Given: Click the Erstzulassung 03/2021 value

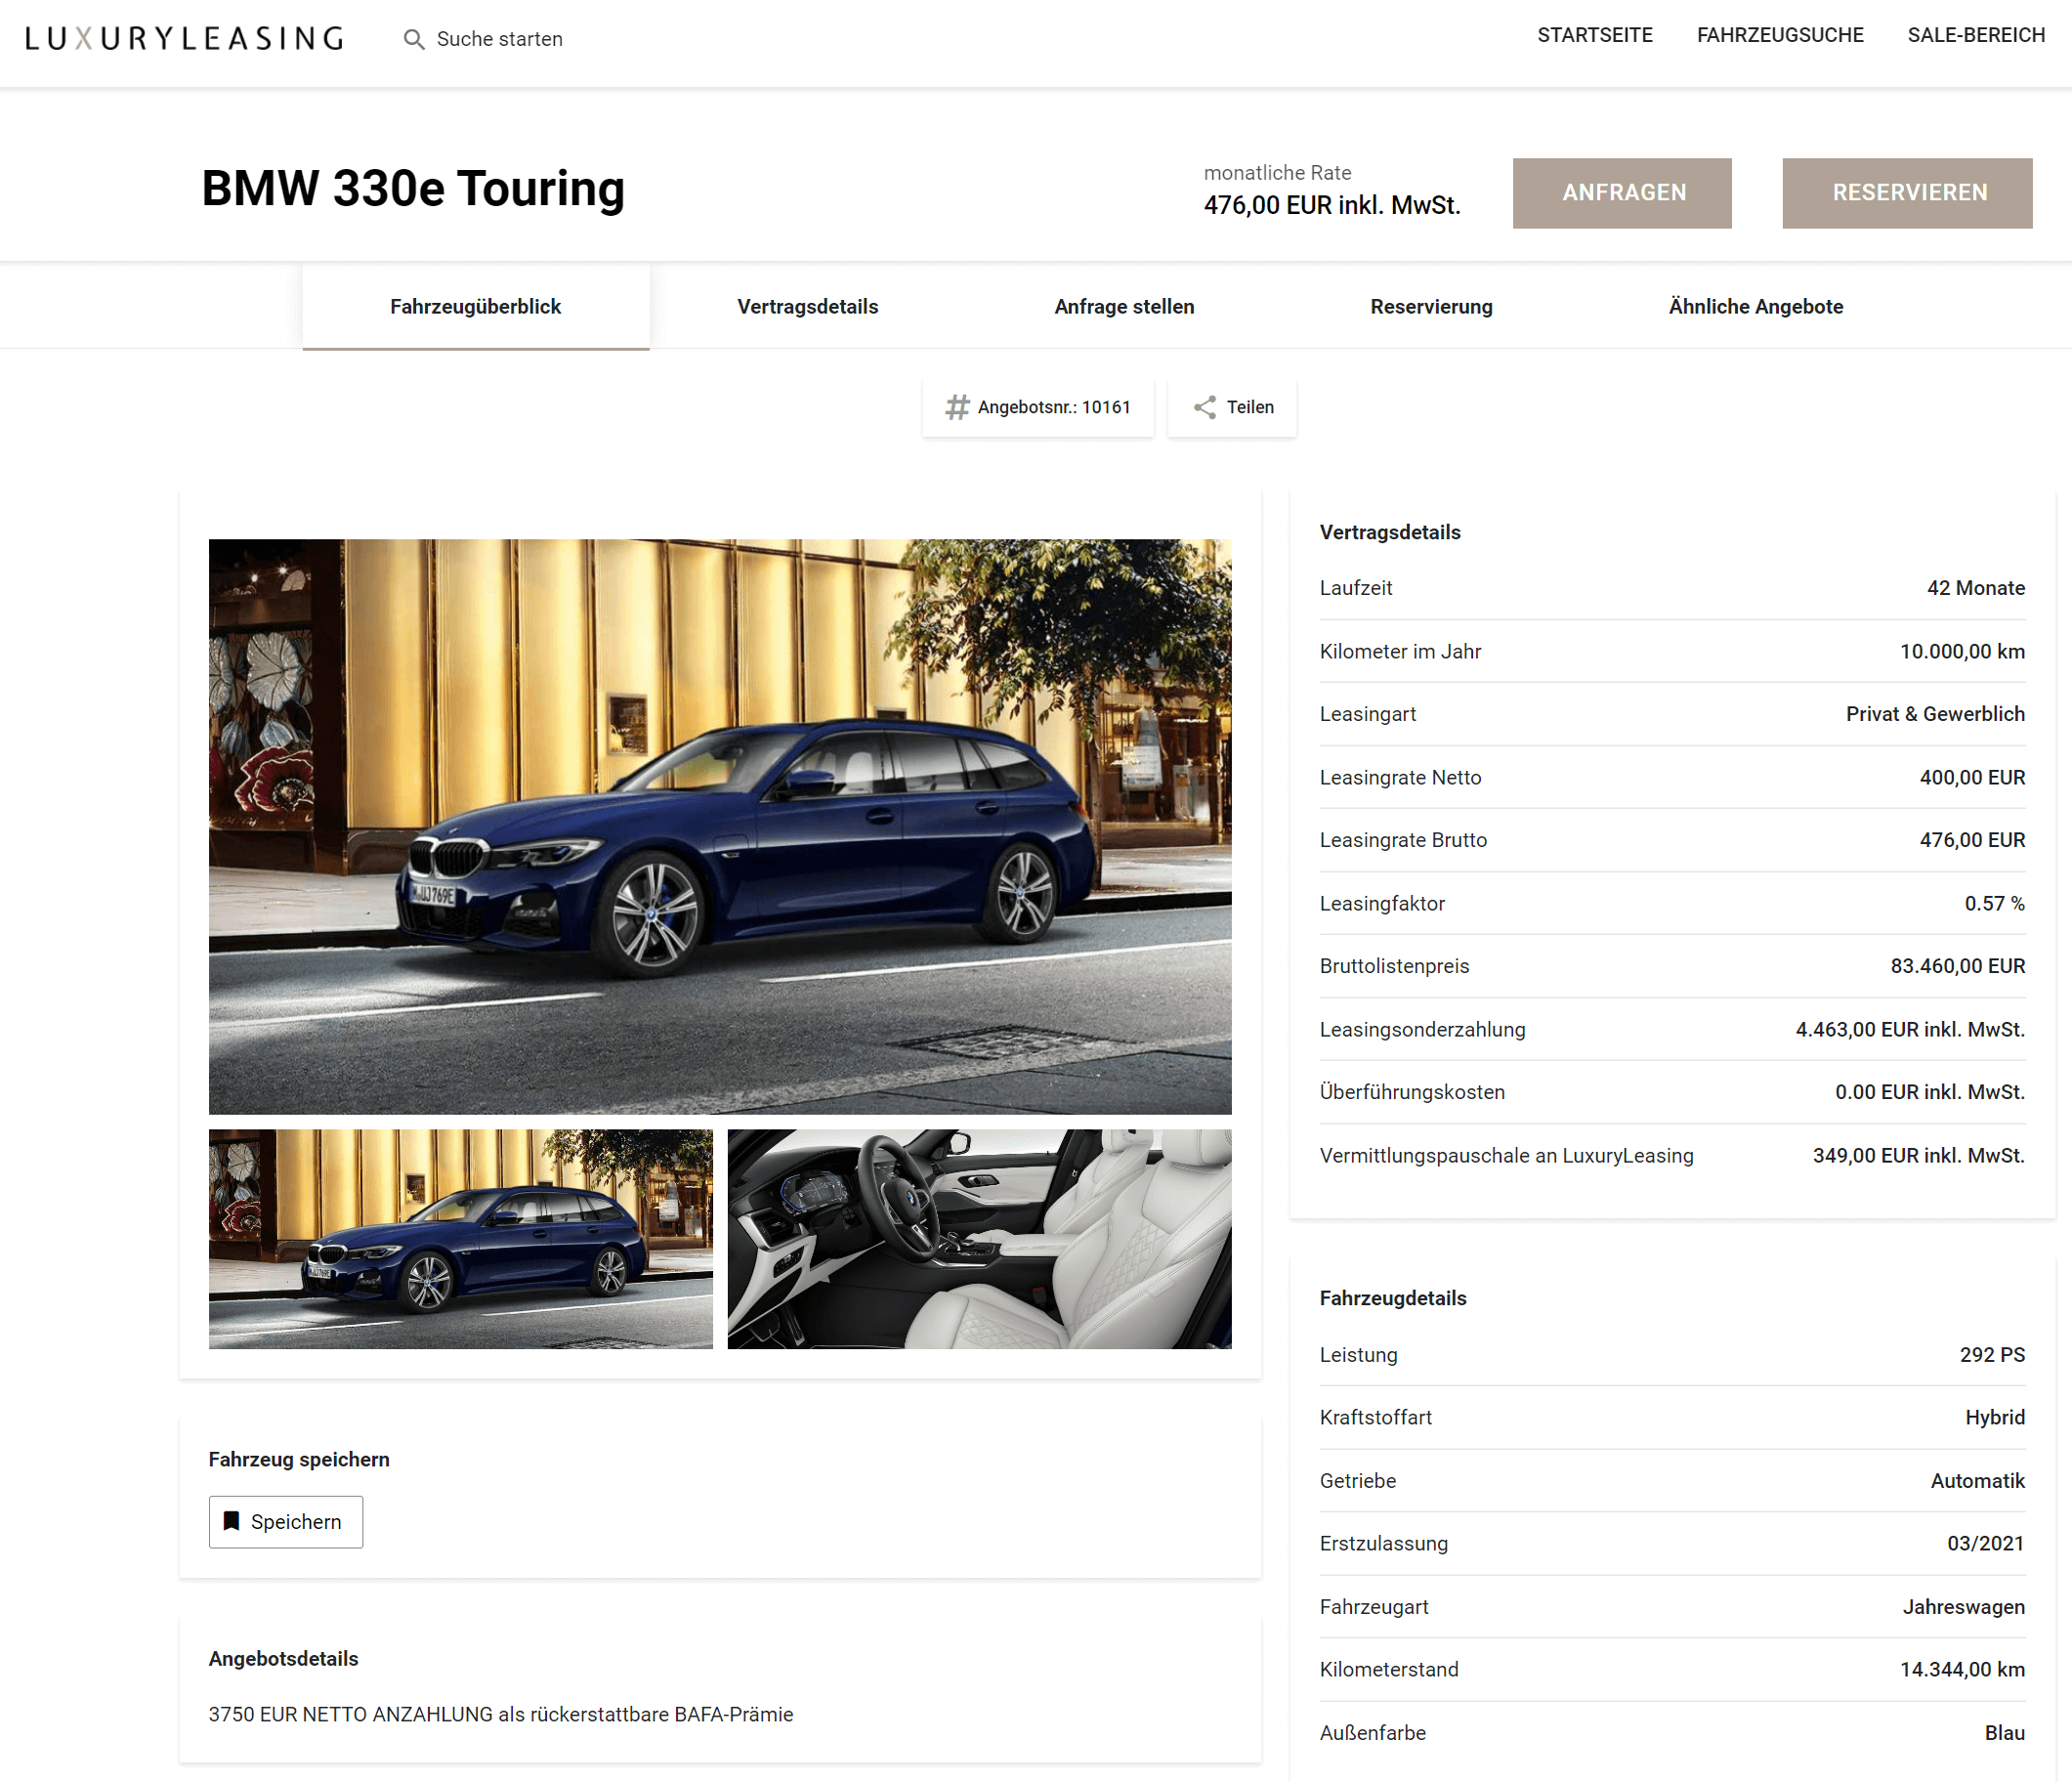Looking at the screenshot, I should (1985, 1543).
